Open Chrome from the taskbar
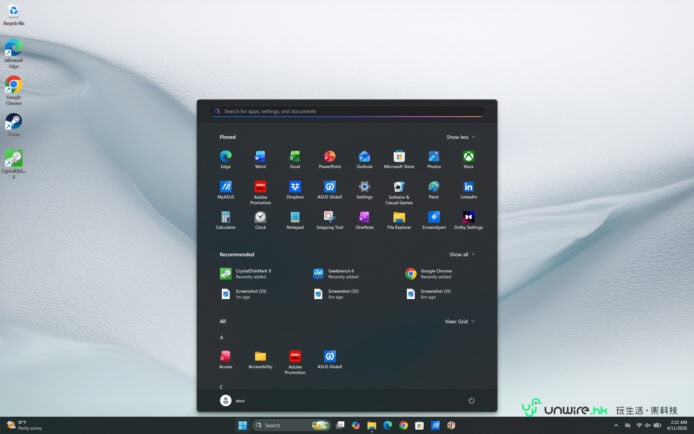The width and height of the screenshot is (694, 434). coord(404,425)
